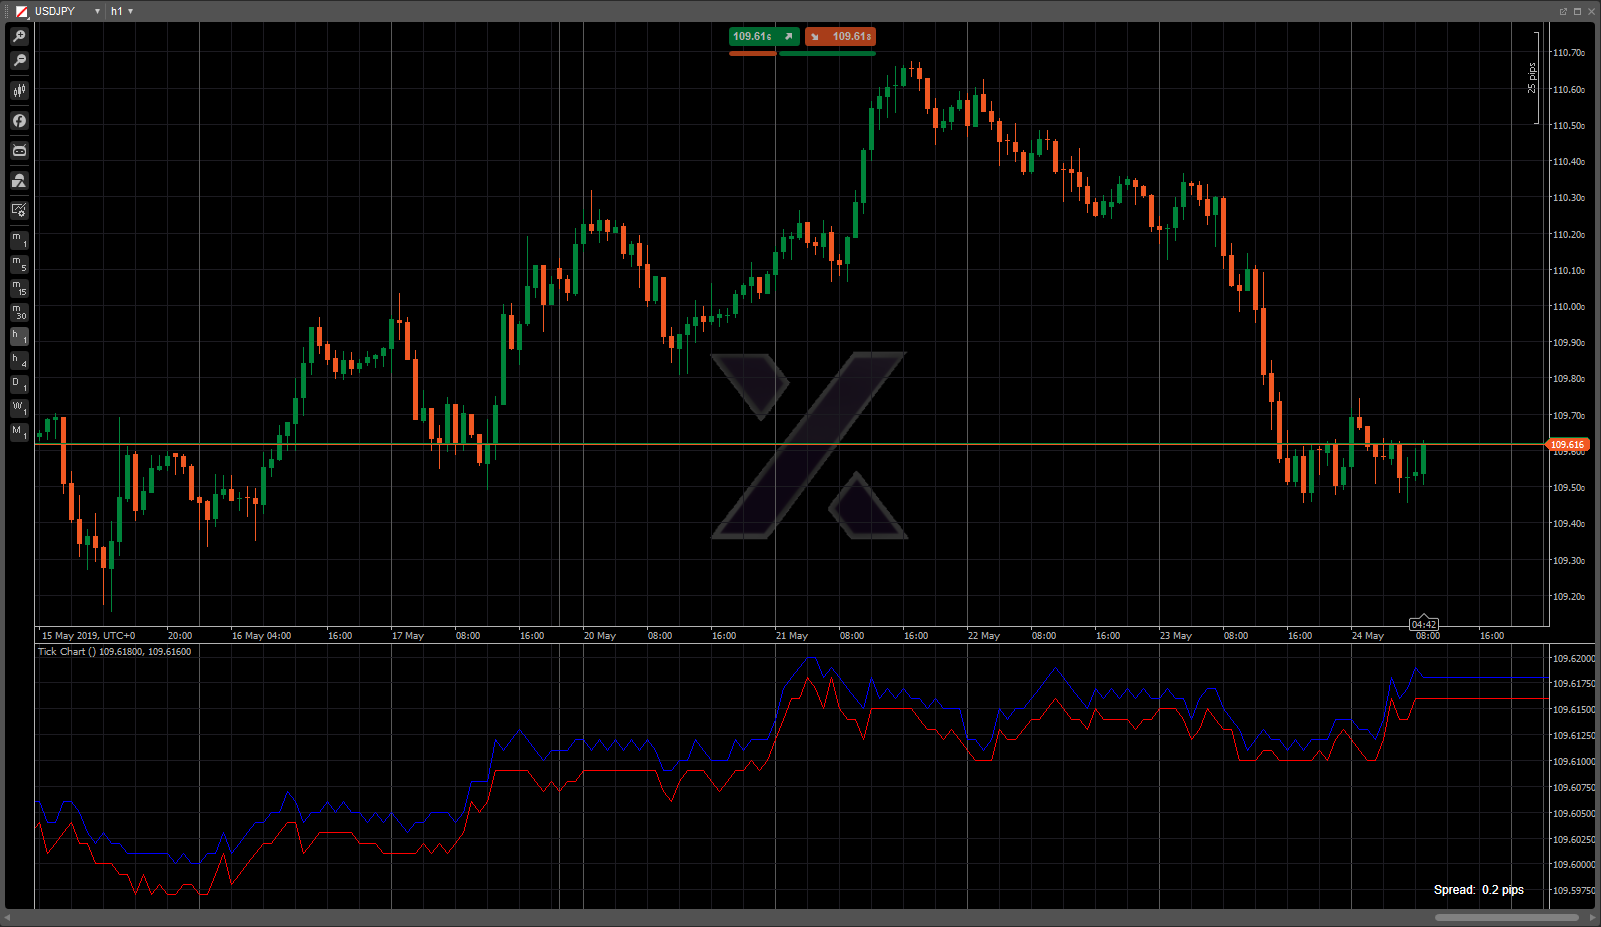This screenshot has width=1601, height=927.
Task: Expand the USDJPY symbol dropdown
Action: (97, 11)
